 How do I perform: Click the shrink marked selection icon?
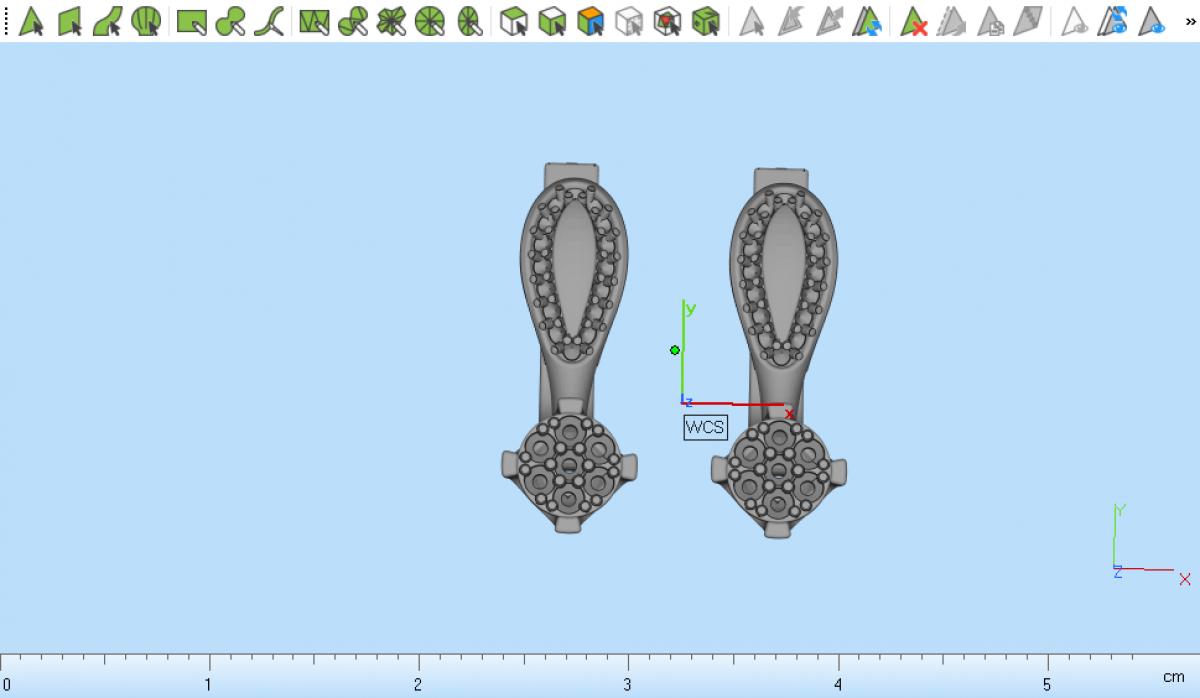tap(791, 21)
